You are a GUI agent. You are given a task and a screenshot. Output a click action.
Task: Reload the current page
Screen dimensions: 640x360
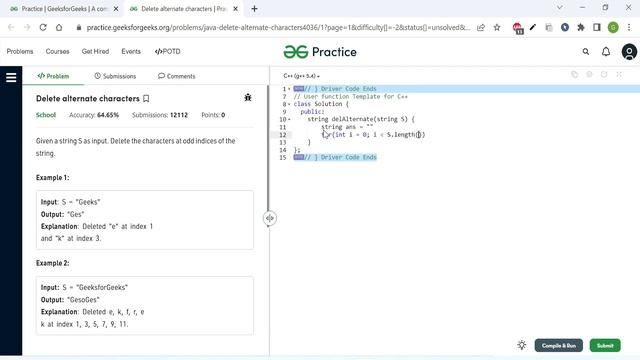pyautogui.click(x=43, y=27)
